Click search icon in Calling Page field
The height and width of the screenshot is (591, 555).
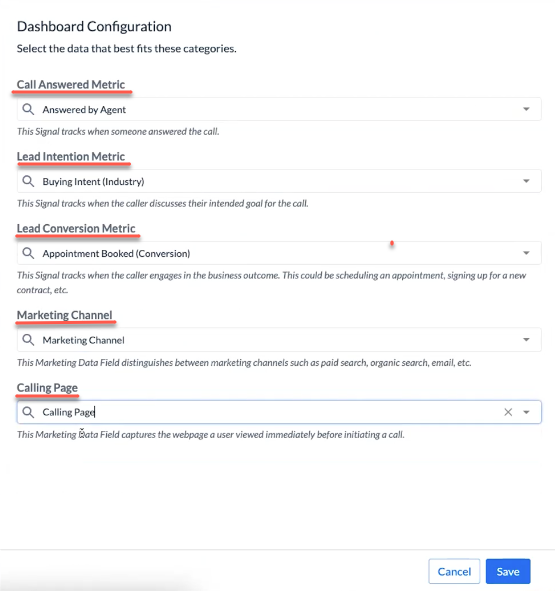[28, 412]
